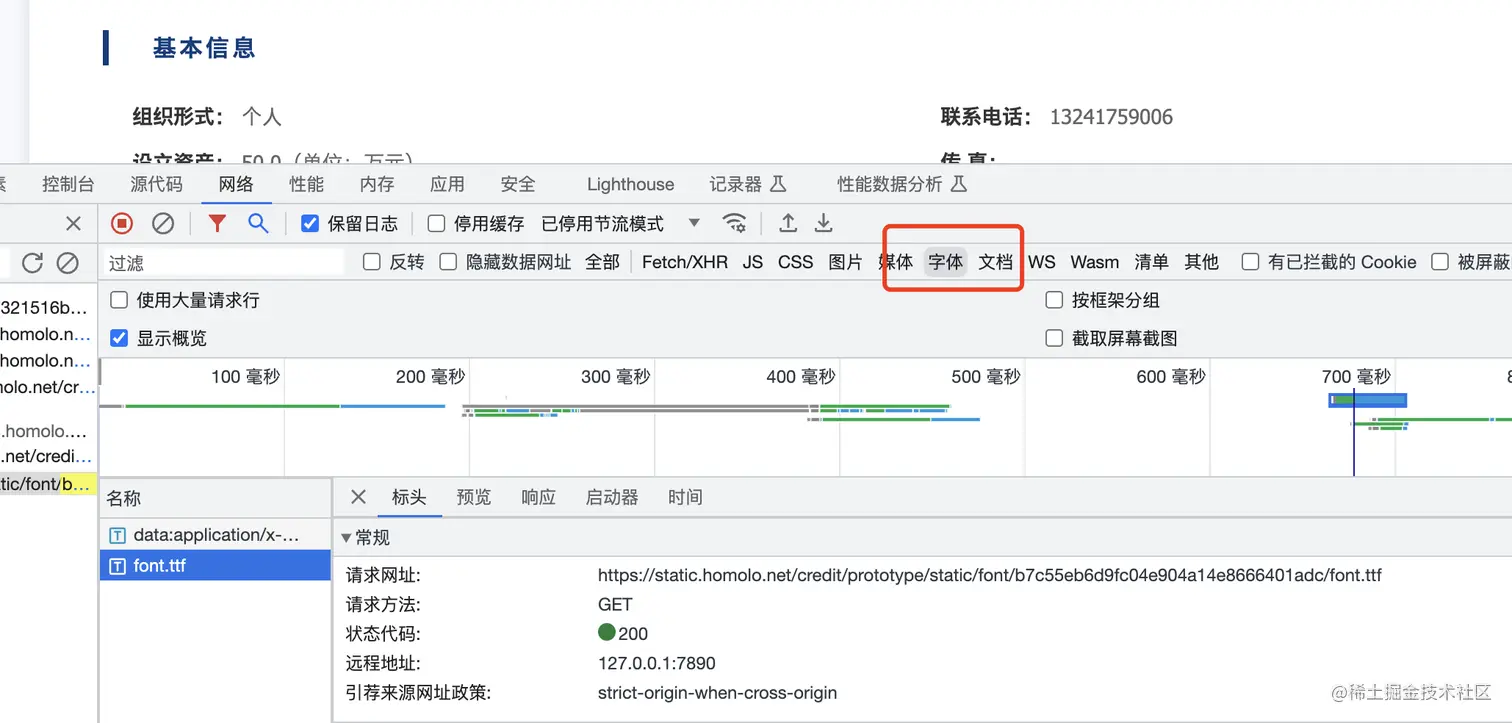Enable 截取屏幕截图 checkbox
Viewport: 1512px width, 723px height.
pyautogui.click(x=1054, y=338)
